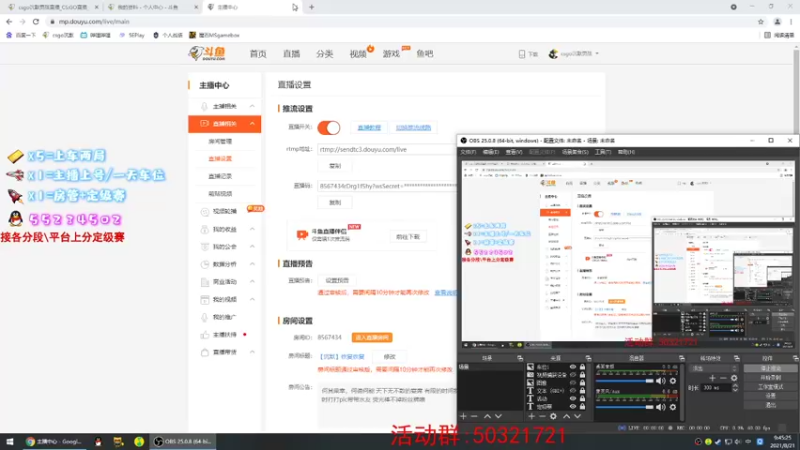
Task: Pop out the OBS sources dock
Action: (588, 358)
